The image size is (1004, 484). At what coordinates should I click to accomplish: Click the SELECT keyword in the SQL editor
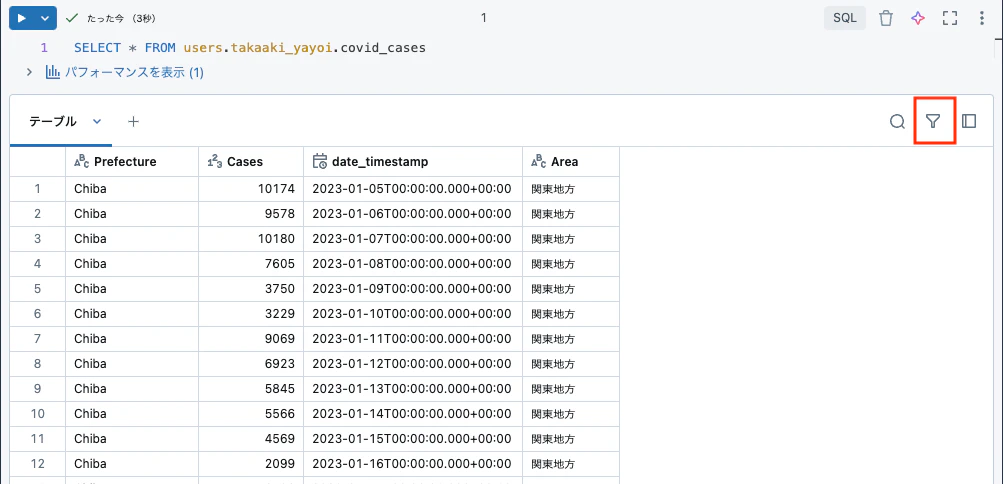coord(97,47)
